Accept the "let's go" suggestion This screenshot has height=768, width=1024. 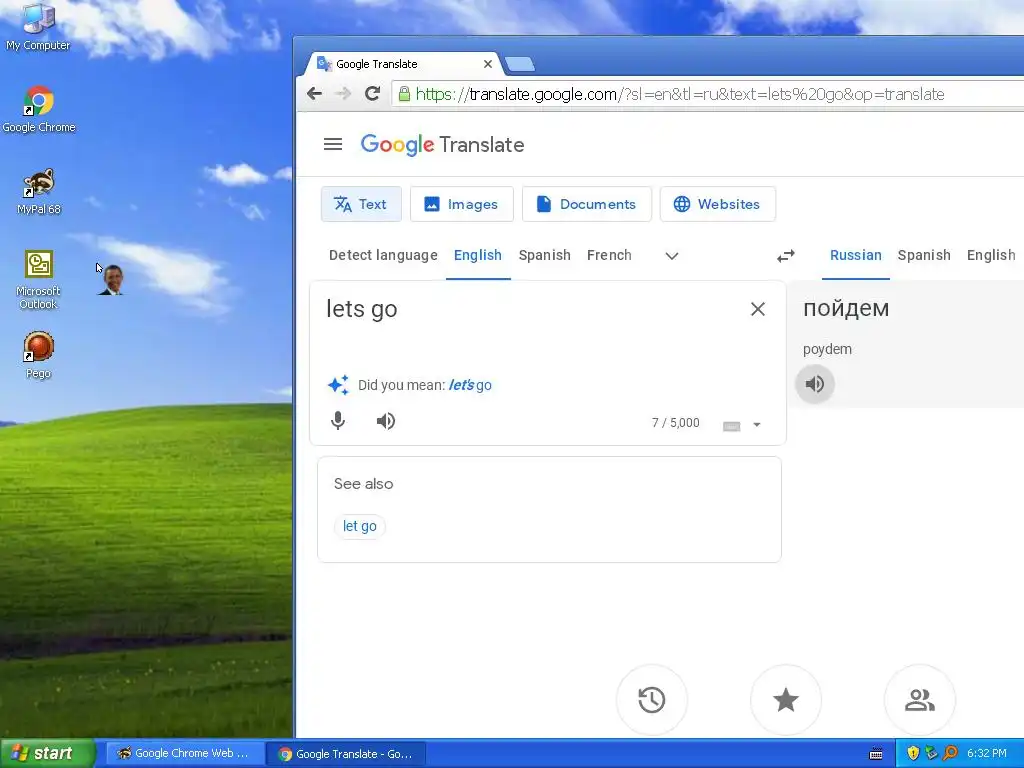point(470,385)
